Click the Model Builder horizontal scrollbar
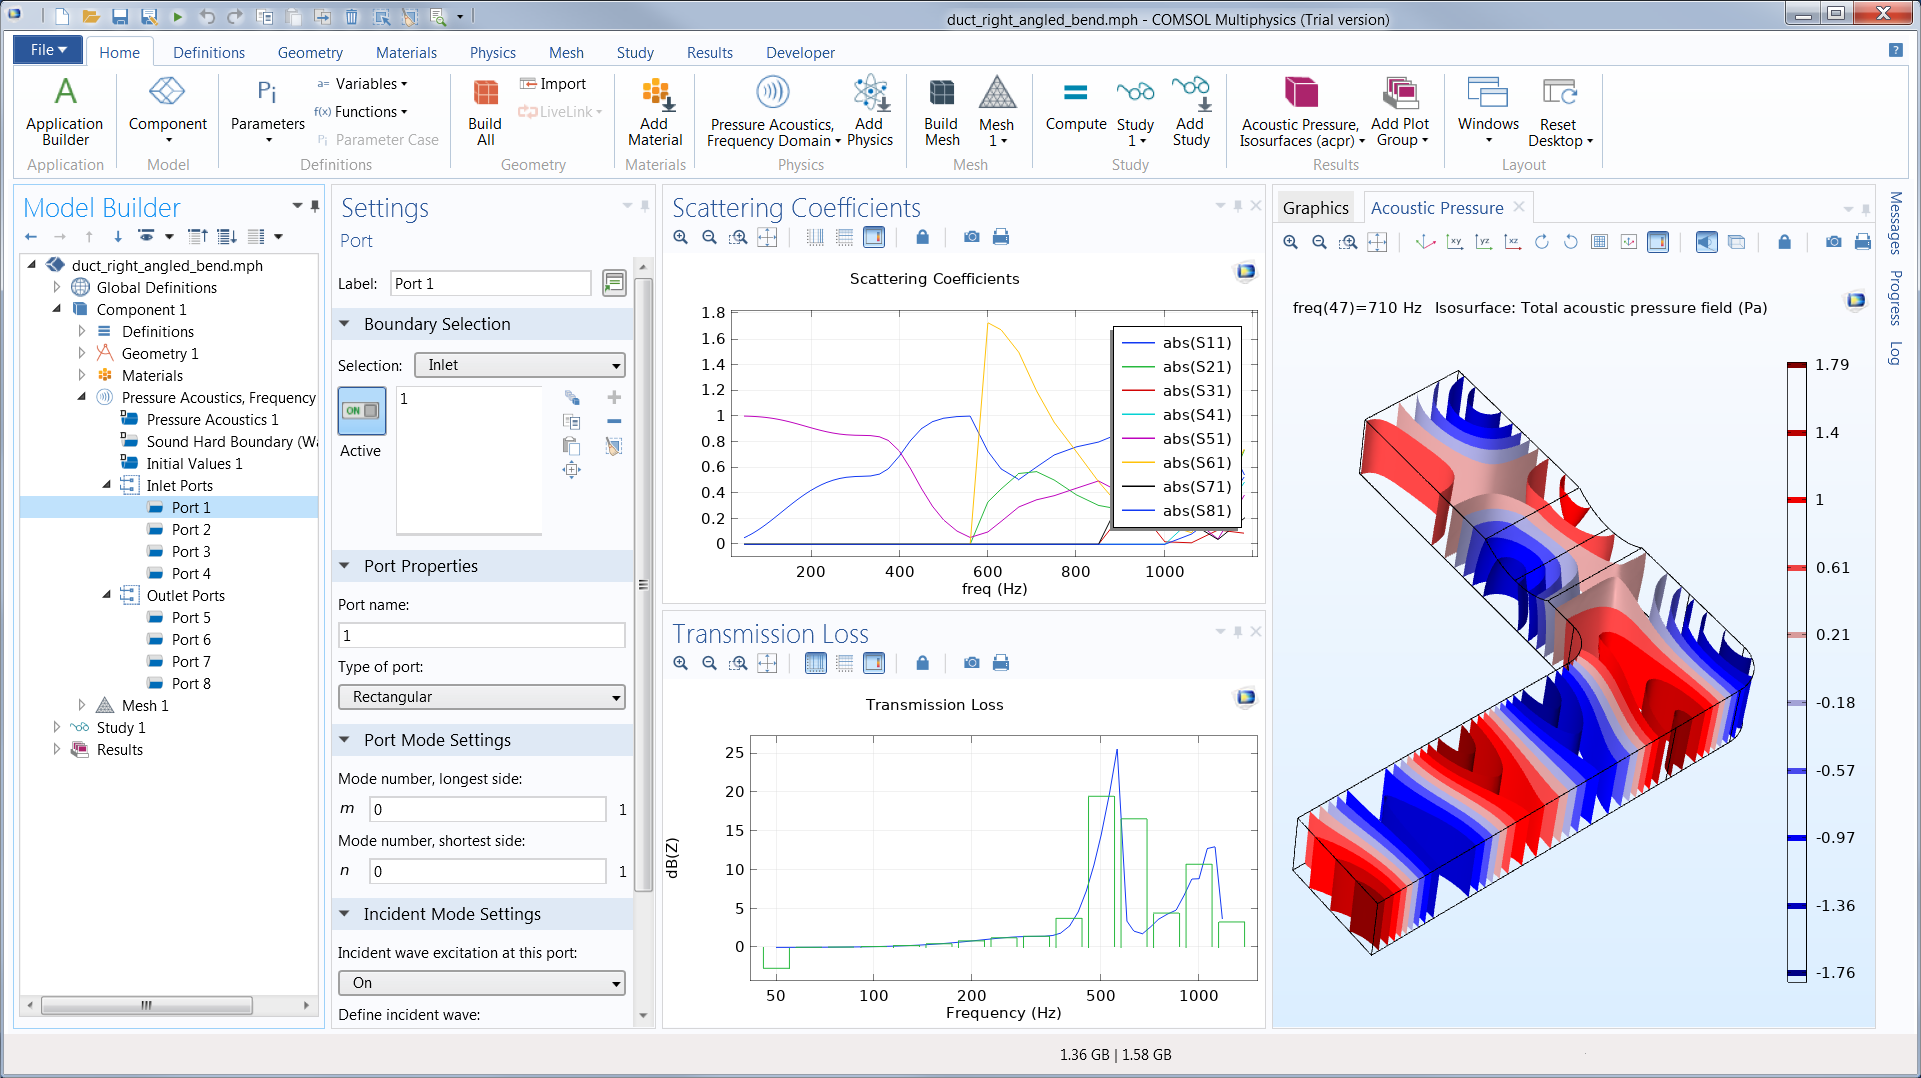The height and width of the screenshot is (1078, 1921). pyautogui.click(x=146, y=1005)
